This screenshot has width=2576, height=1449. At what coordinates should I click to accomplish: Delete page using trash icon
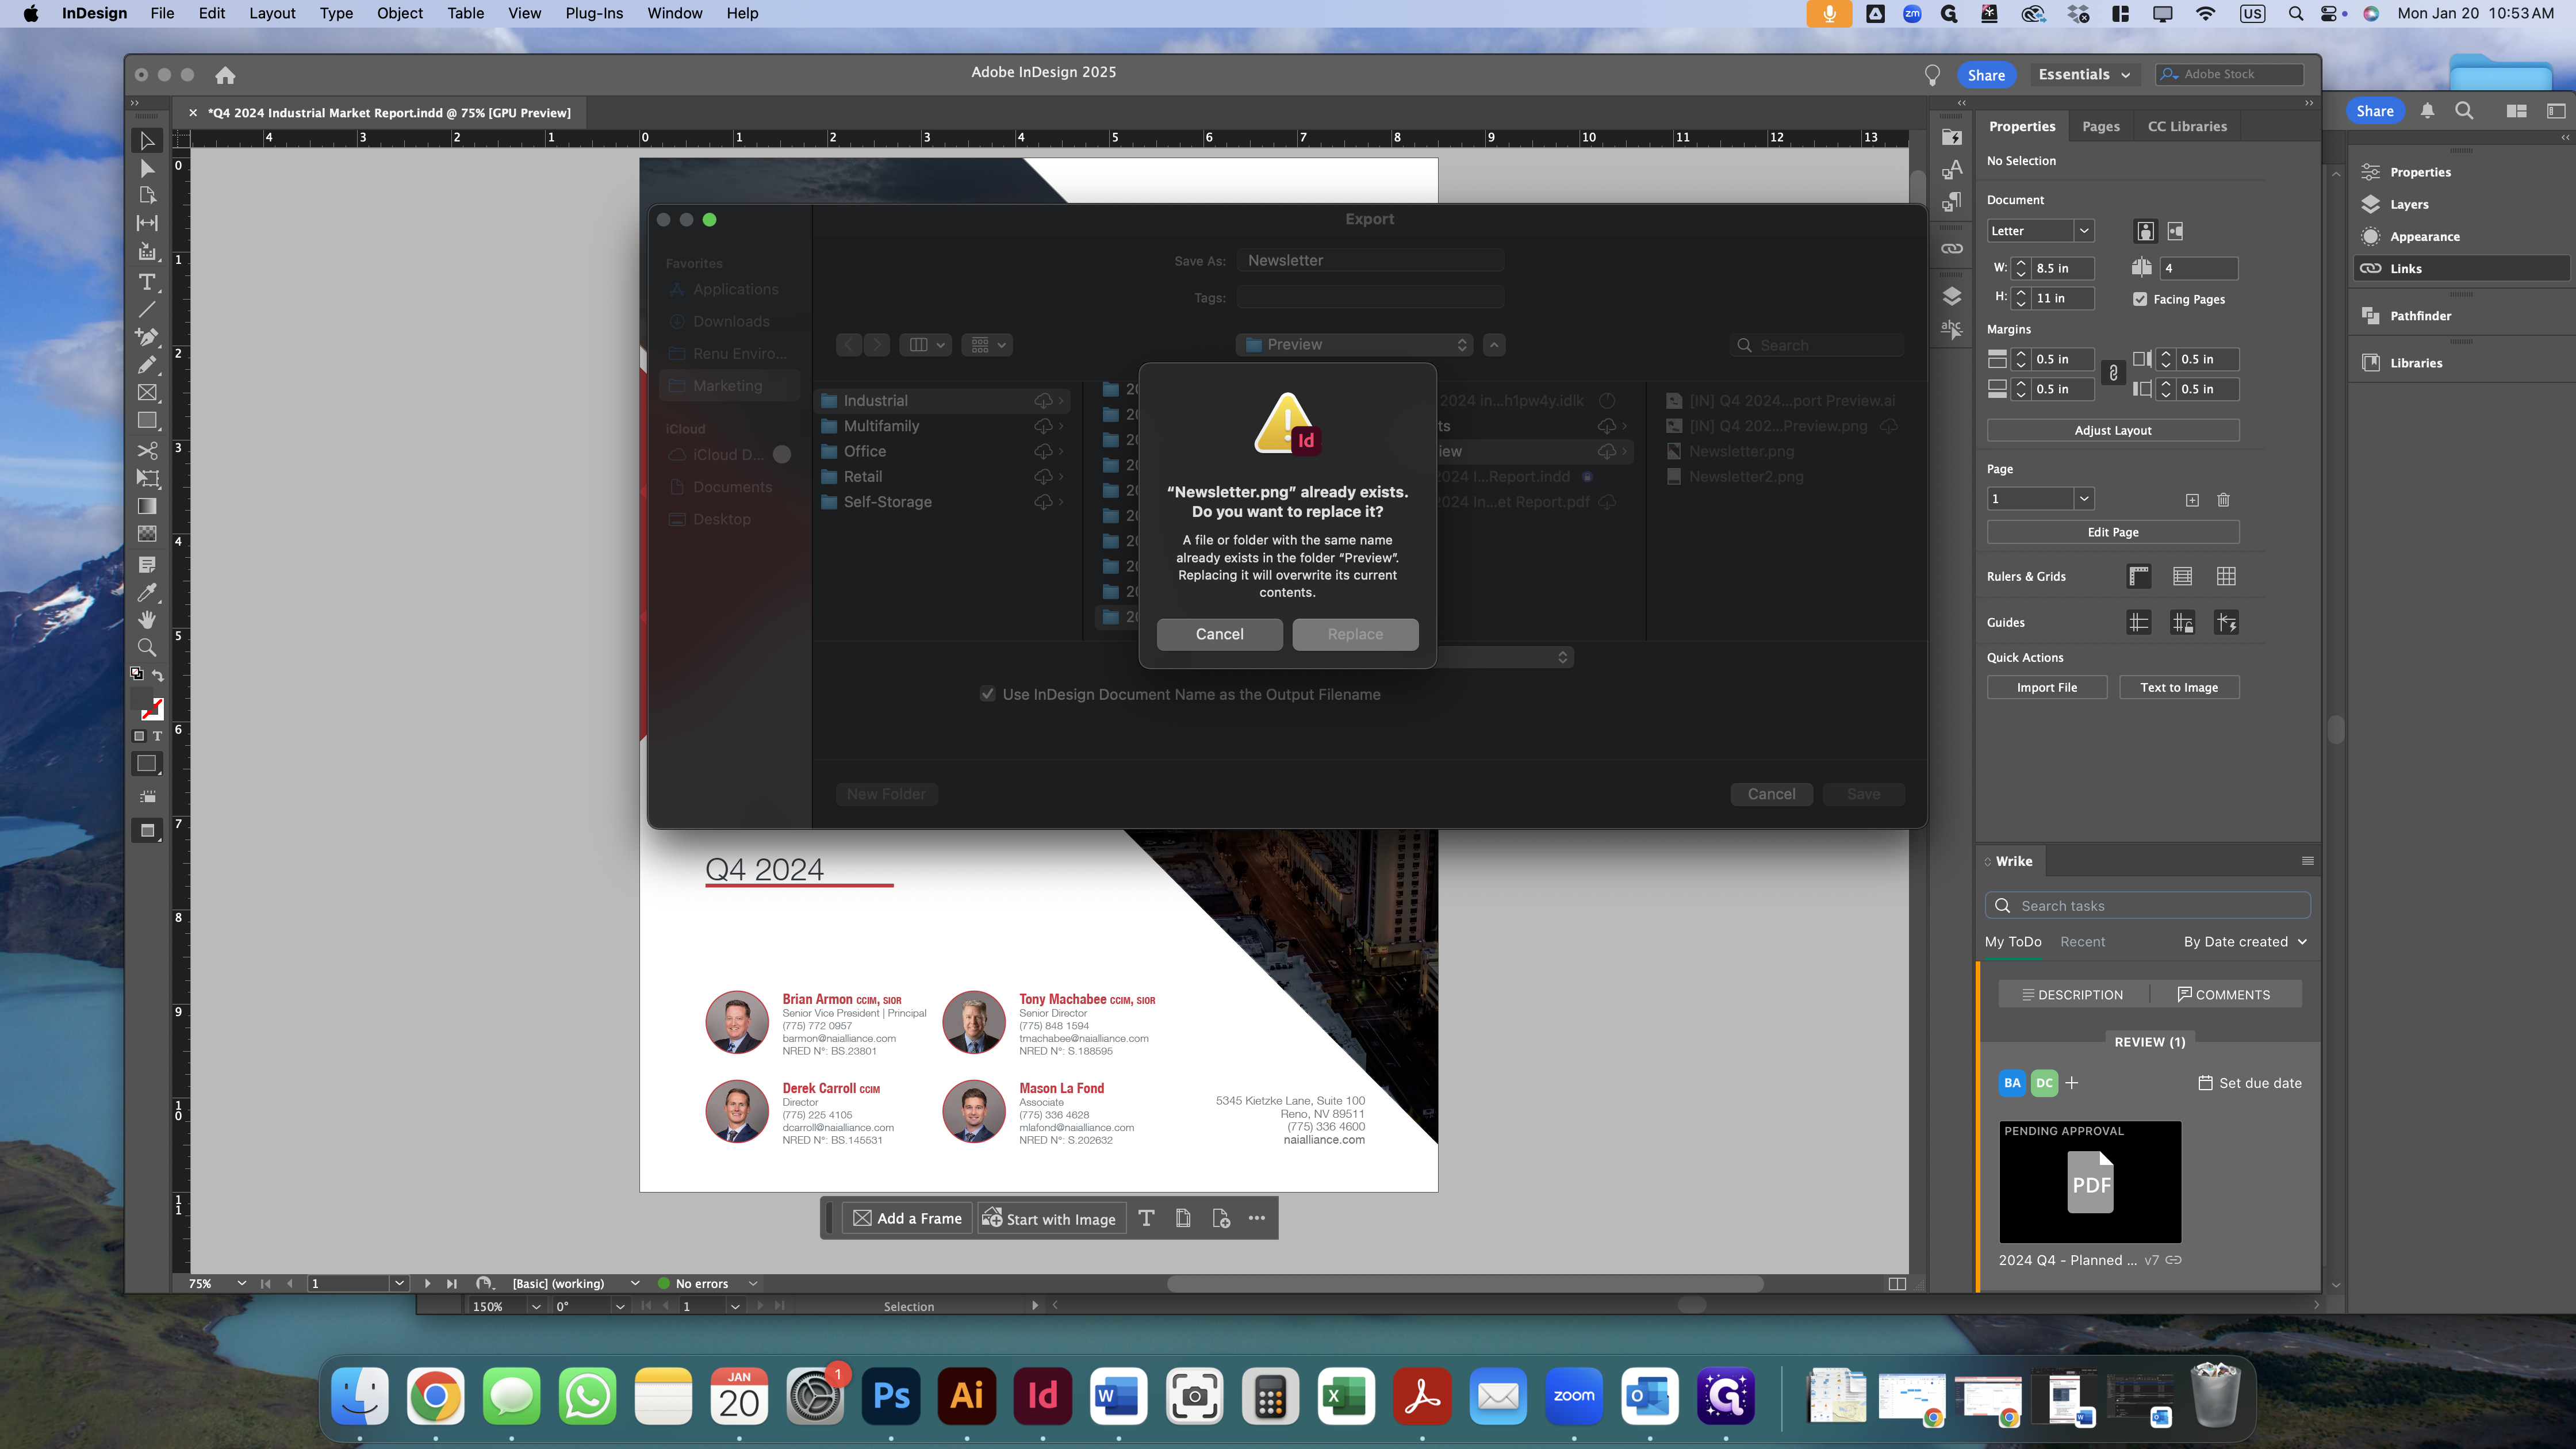(x=2223, y=500)
